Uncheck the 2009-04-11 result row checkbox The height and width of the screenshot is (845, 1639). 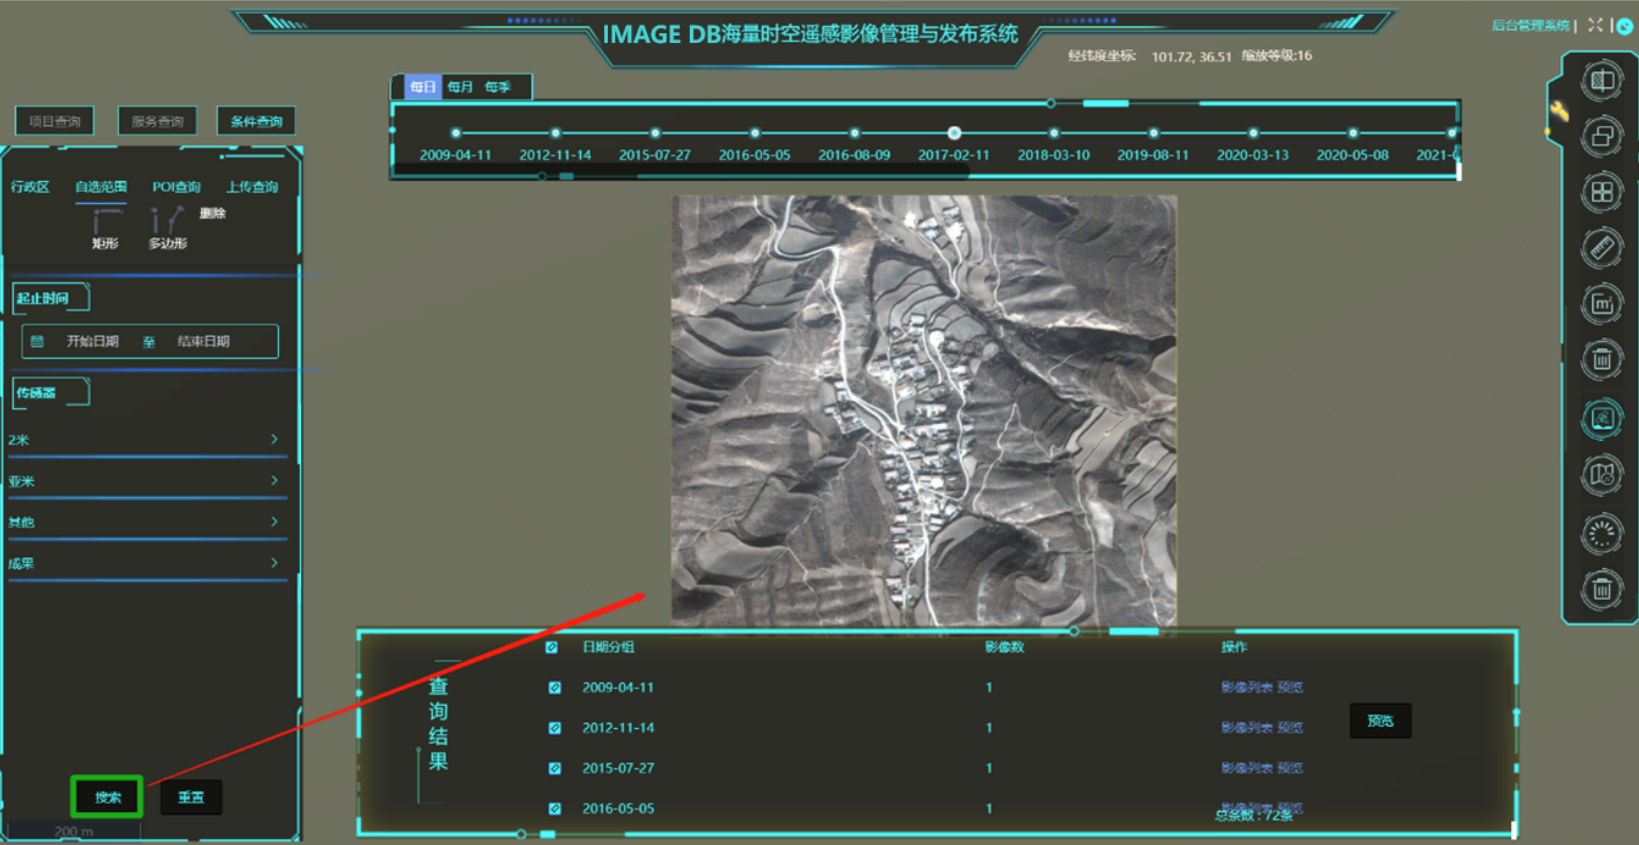pos(555,688)
